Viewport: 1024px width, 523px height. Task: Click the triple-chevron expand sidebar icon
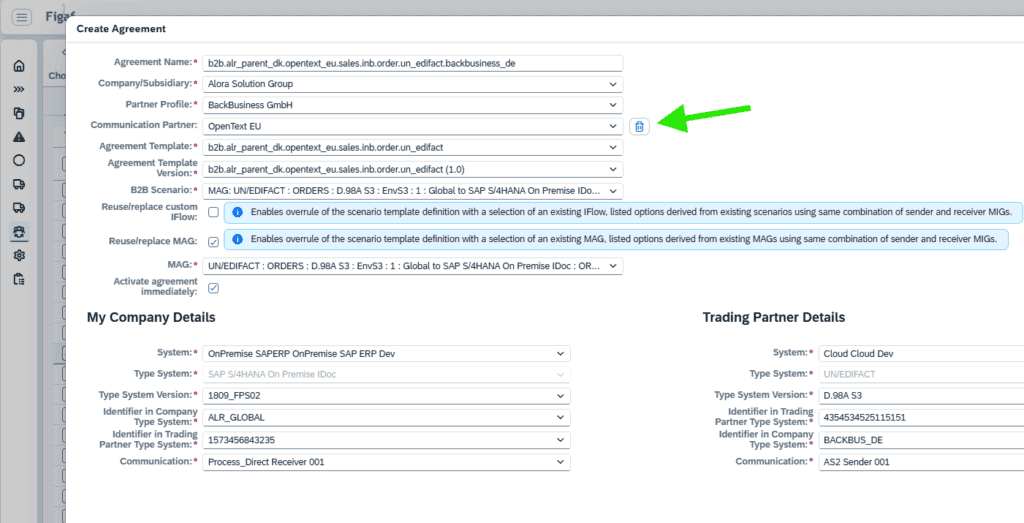(19, 89)
